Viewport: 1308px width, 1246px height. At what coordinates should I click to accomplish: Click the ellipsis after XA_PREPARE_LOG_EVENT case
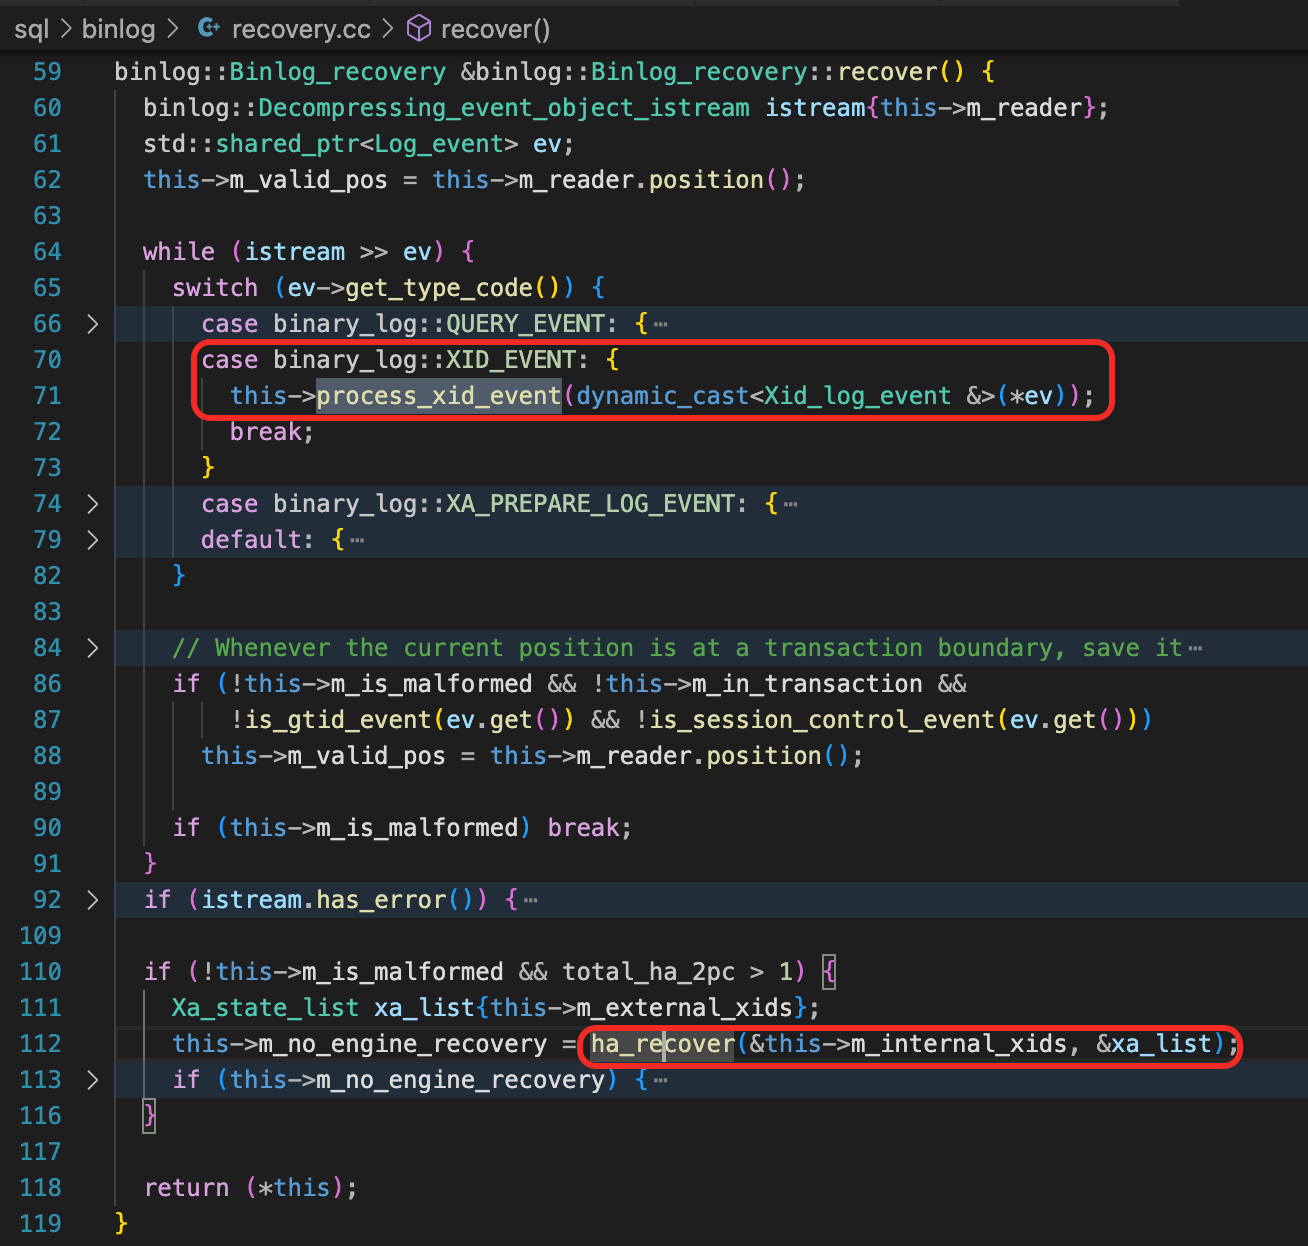coord(791,504)
